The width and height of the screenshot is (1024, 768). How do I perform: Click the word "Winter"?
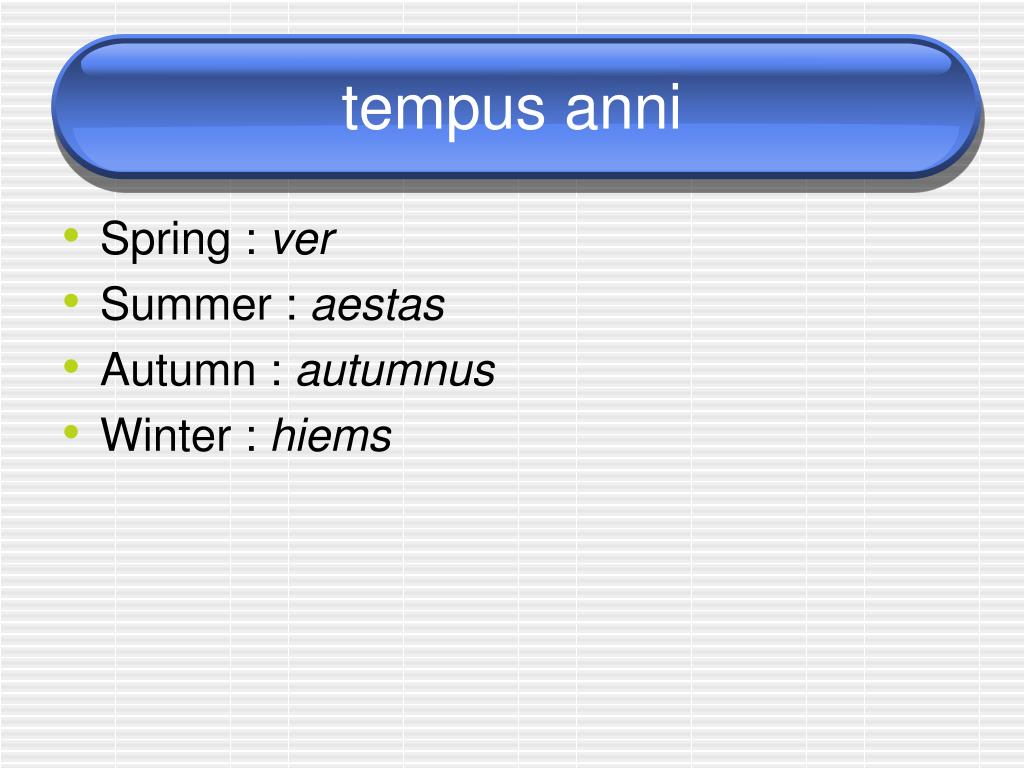coord(166,436)
